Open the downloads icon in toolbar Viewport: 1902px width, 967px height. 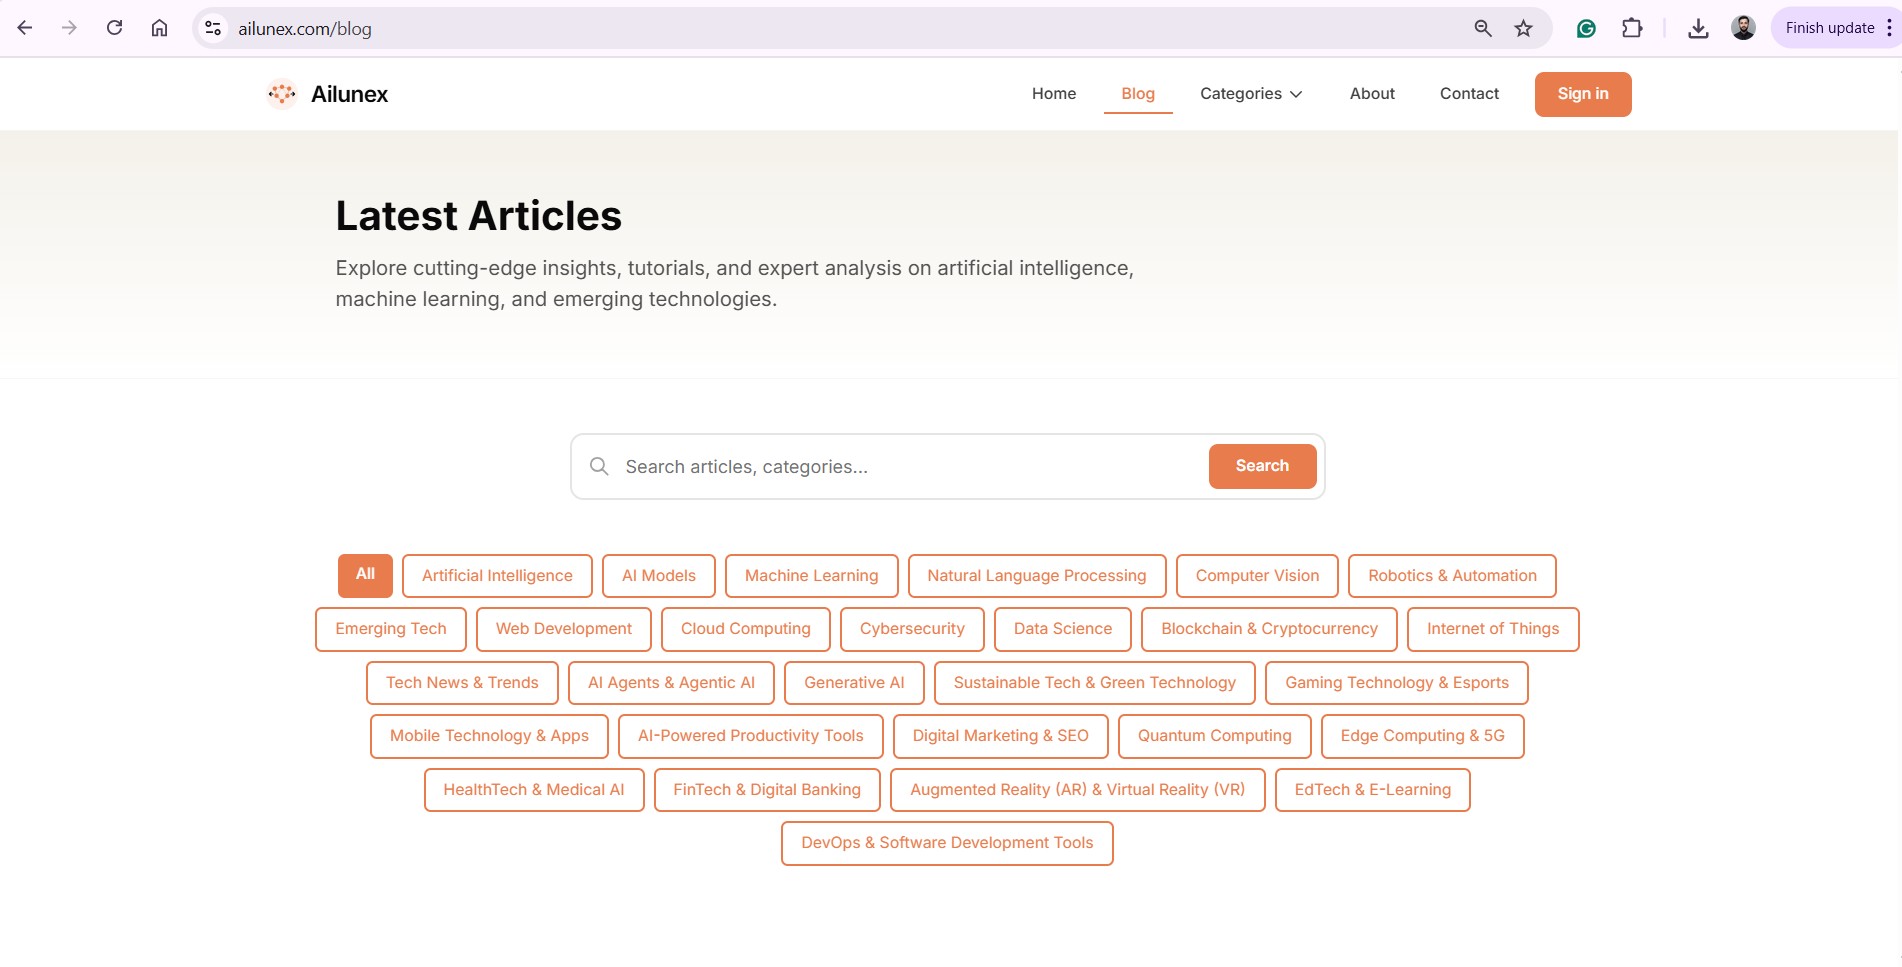click(x=1698, y=28)
